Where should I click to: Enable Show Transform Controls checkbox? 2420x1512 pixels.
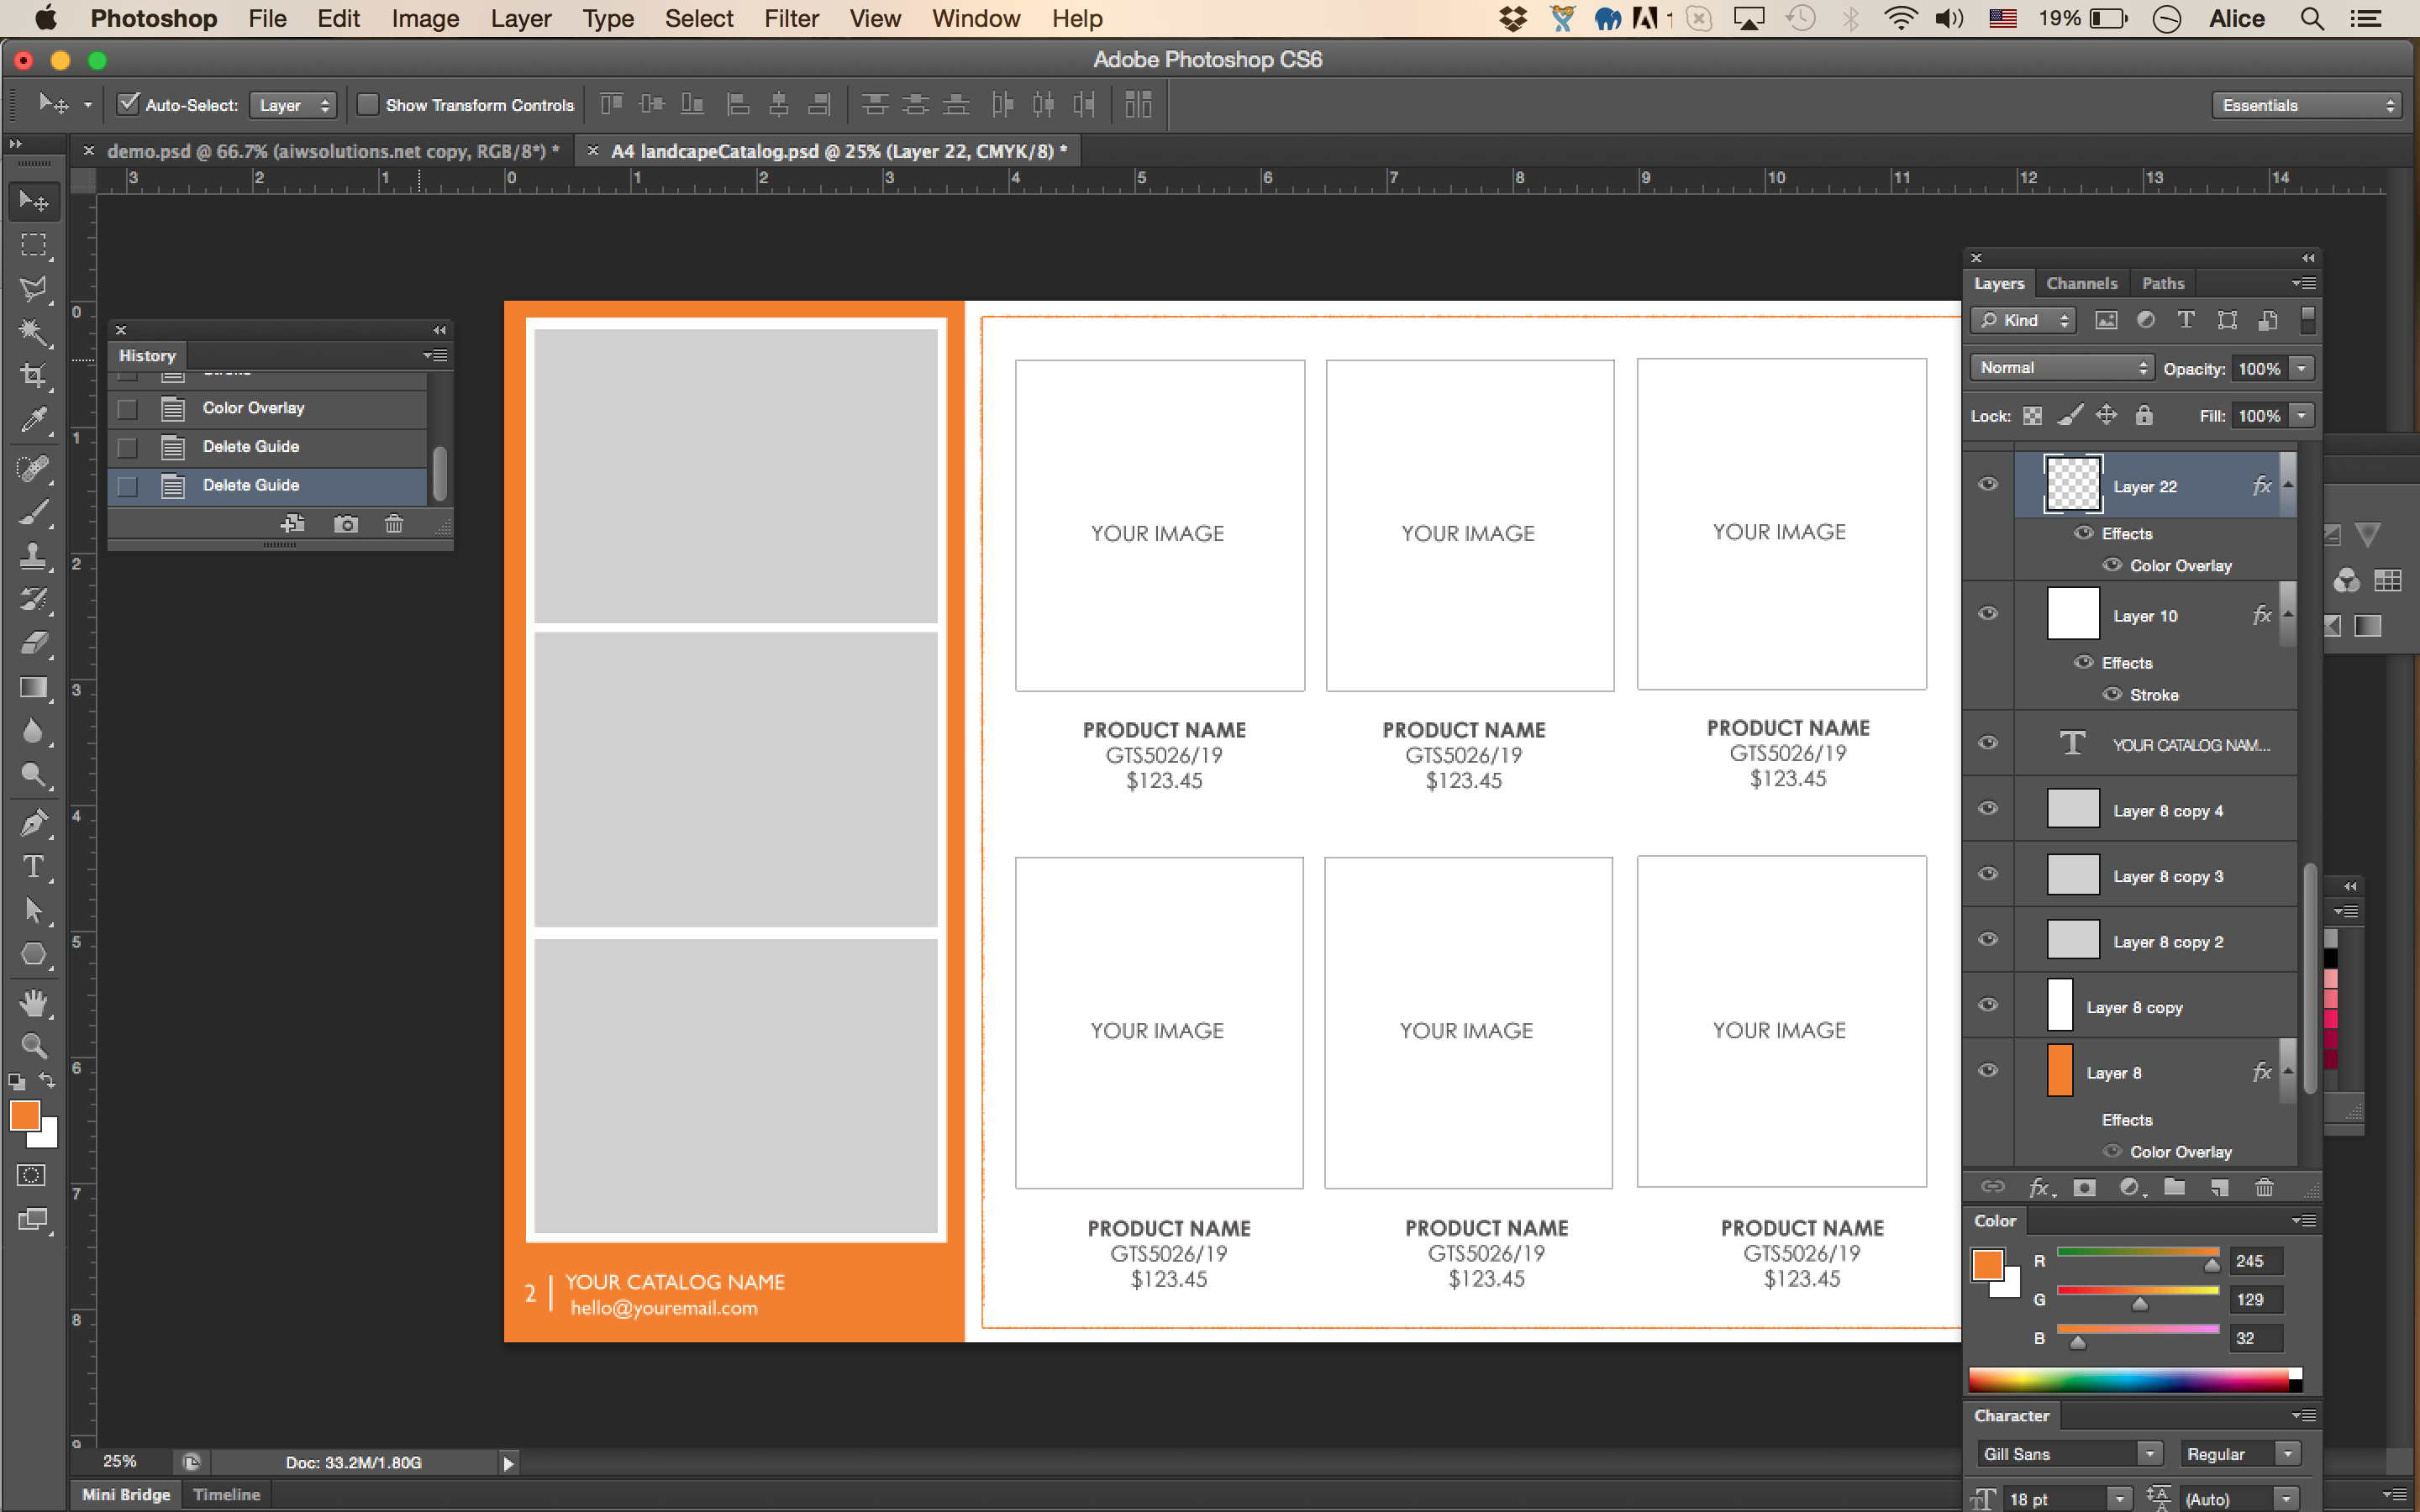368,104
